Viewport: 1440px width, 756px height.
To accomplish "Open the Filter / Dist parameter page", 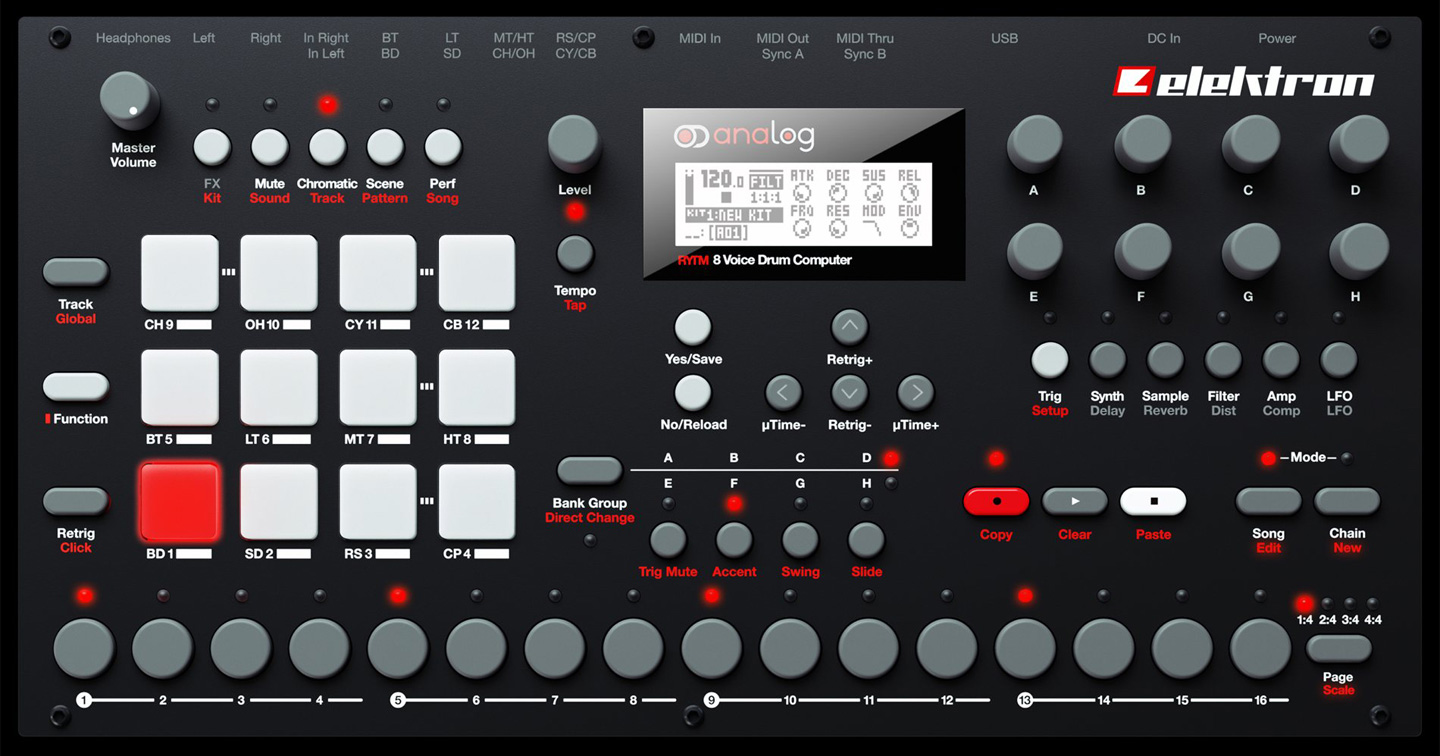I will [1223, 359].
